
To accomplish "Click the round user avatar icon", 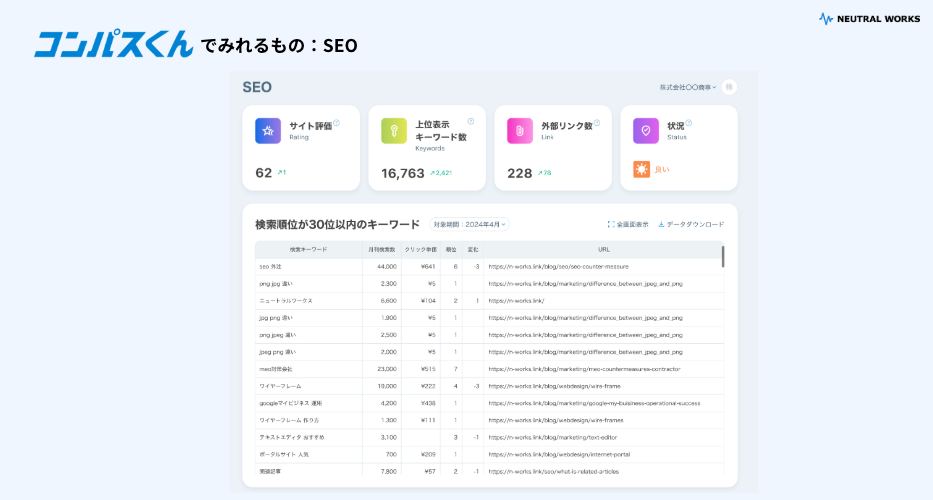I will click(729, 87).
